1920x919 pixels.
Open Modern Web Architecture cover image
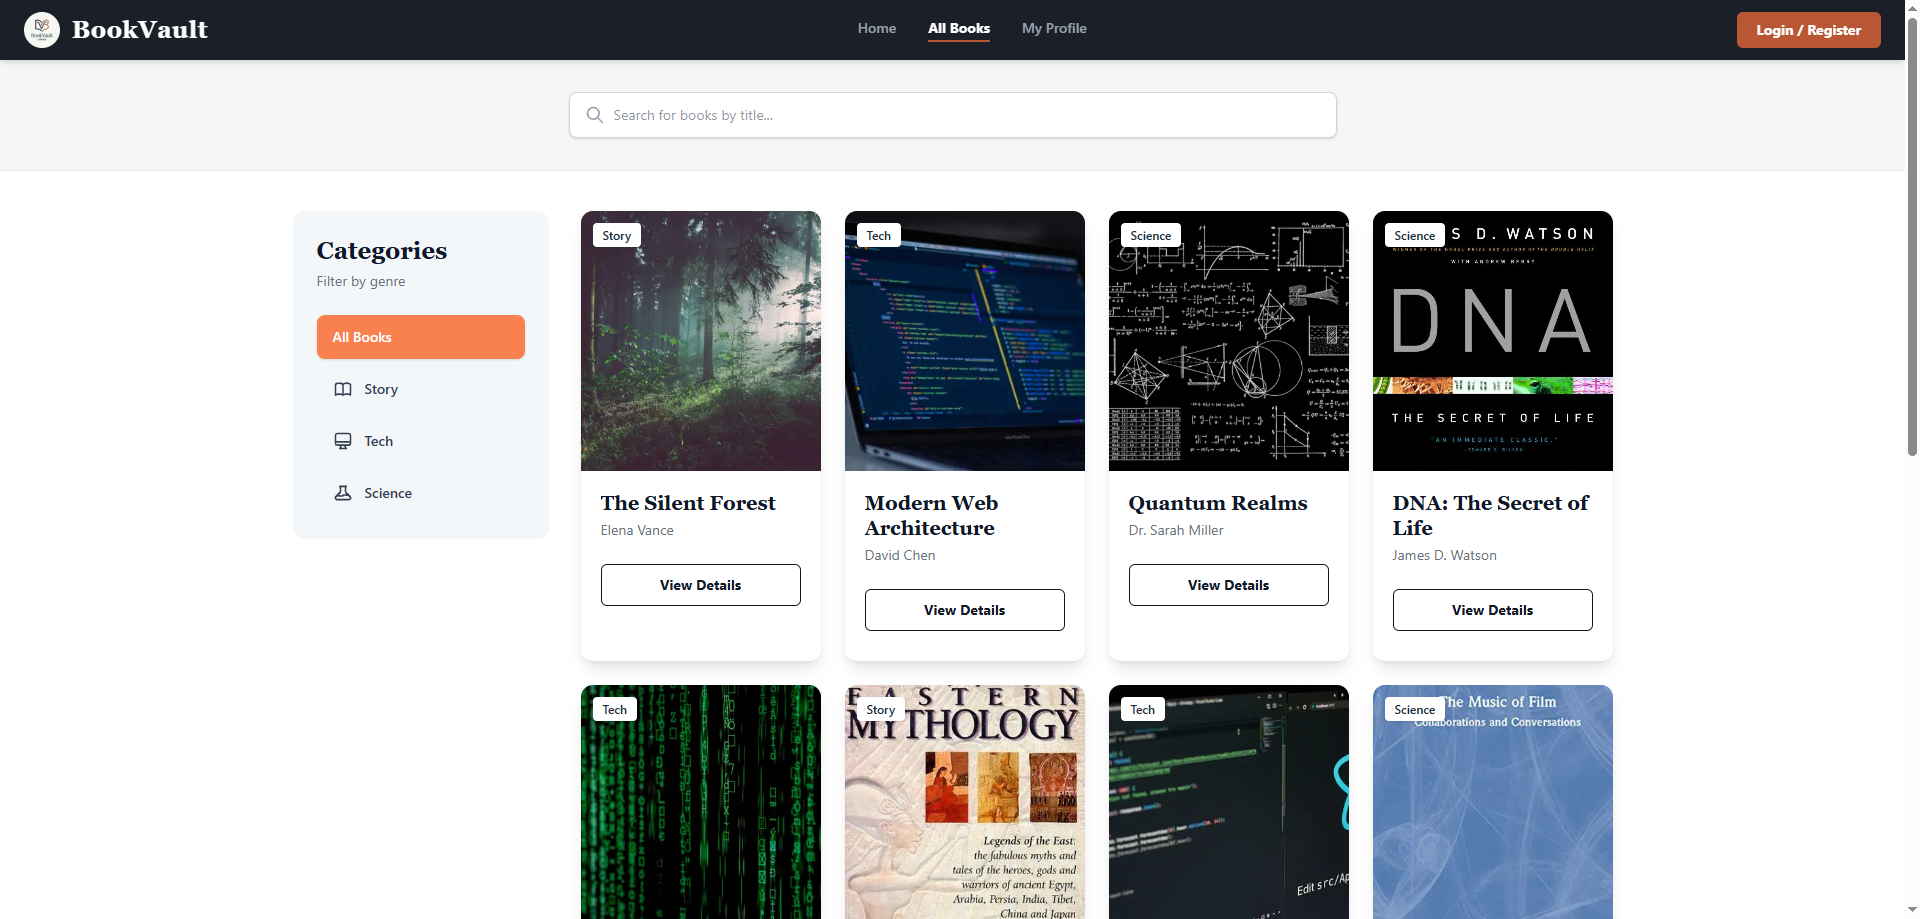click(x=965, y=341)
